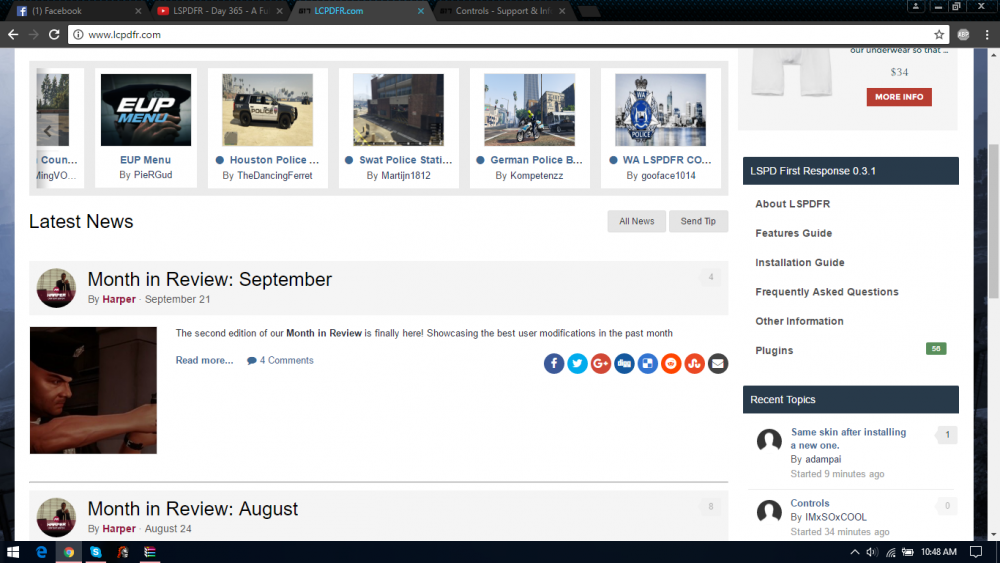Image resolution: width=1000 pixels, height=563 pixels.
Task: Open Skype from taskbar
Action: pyautogui.click(x=96, y=552)
